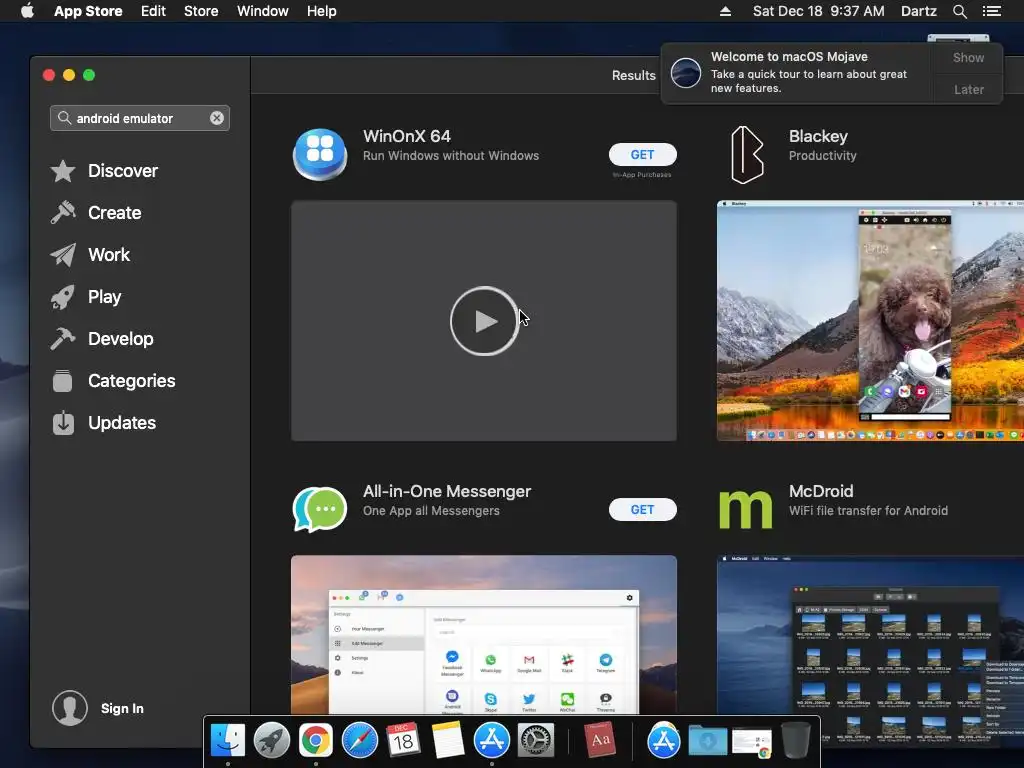Open the Store menu
The width and height of the screenshot is (1024, 768).
click(x=201, y=11)
